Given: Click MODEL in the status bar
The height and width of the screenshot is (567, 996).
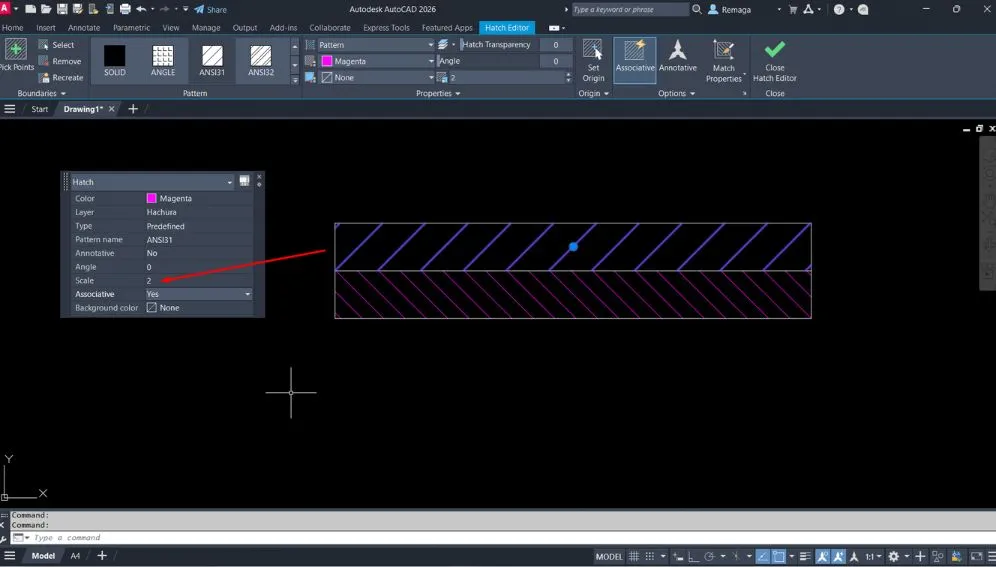Looking at the screenshot, I should (609, 557).
